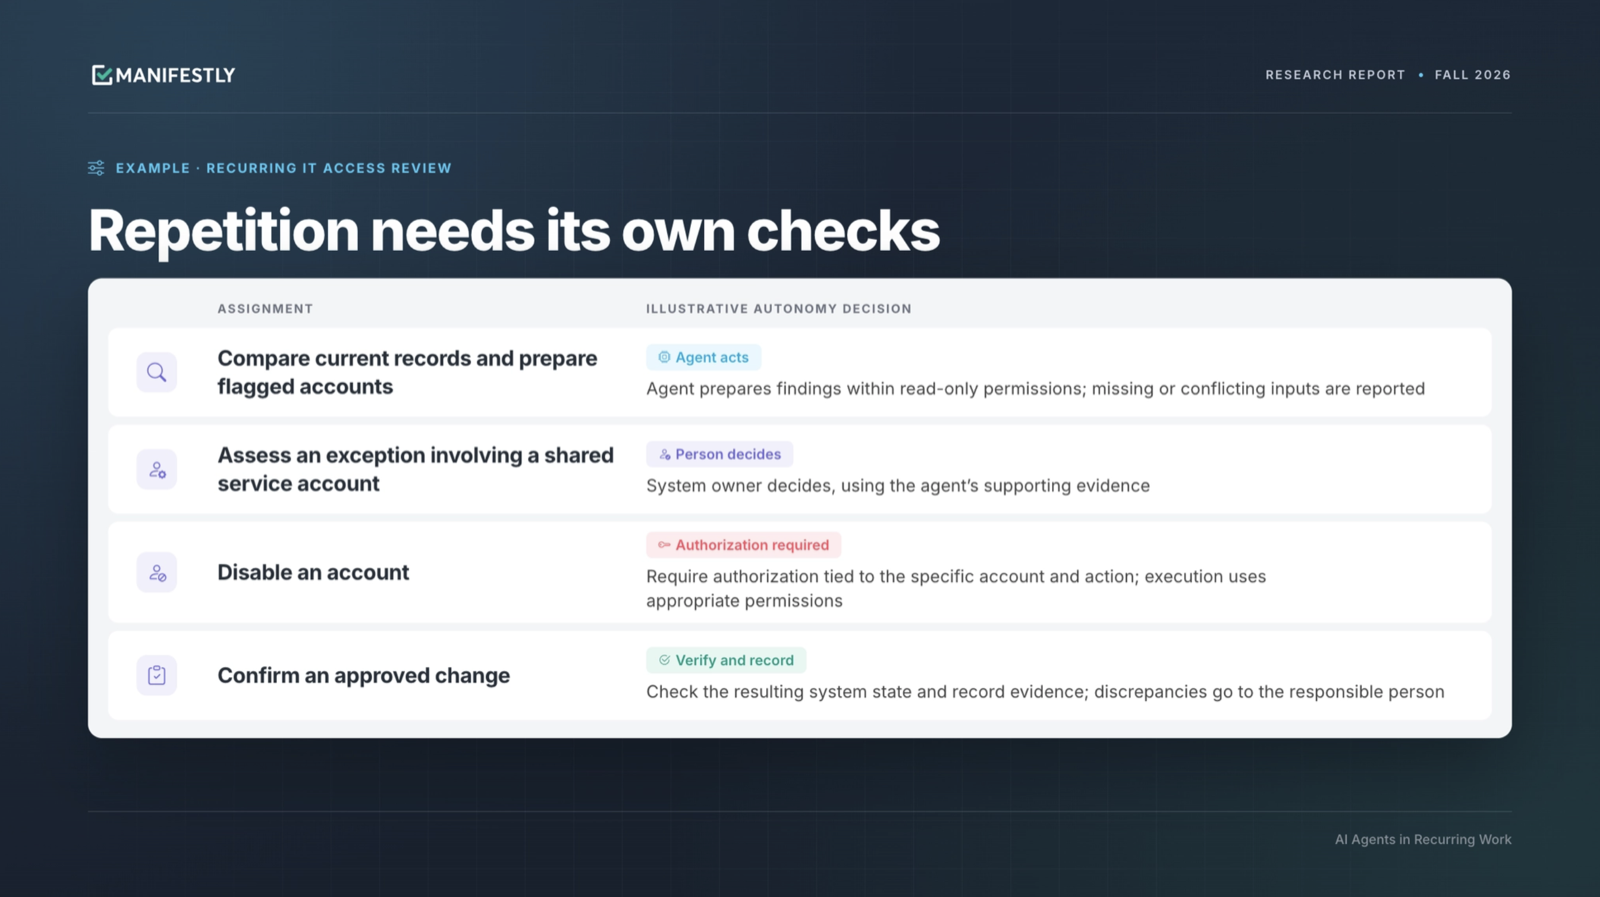Select the Authorization required badge
Viewport: 1600px width, 897px height.
click(x=743, y=545)
